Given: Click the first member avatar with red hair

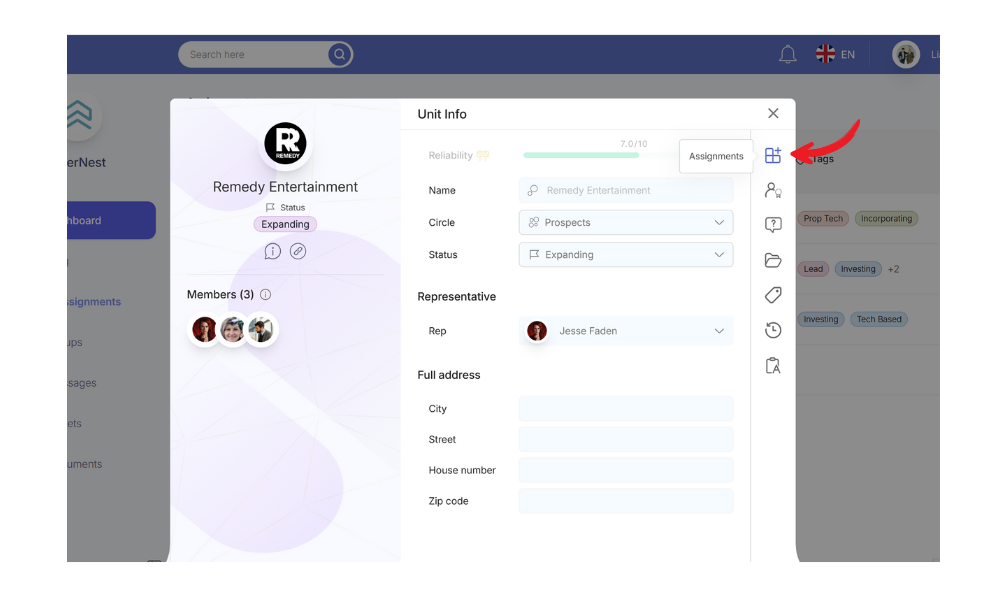Looking at the screenshot, I should click(204, 330).
